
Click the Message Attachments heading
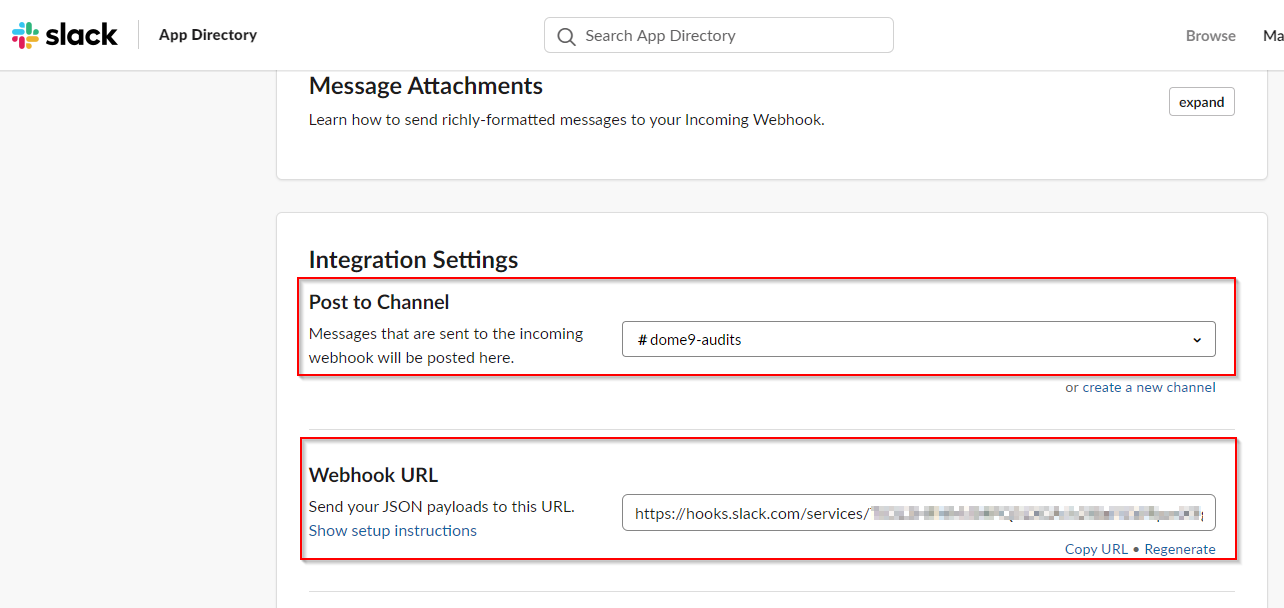pos(426,86)
